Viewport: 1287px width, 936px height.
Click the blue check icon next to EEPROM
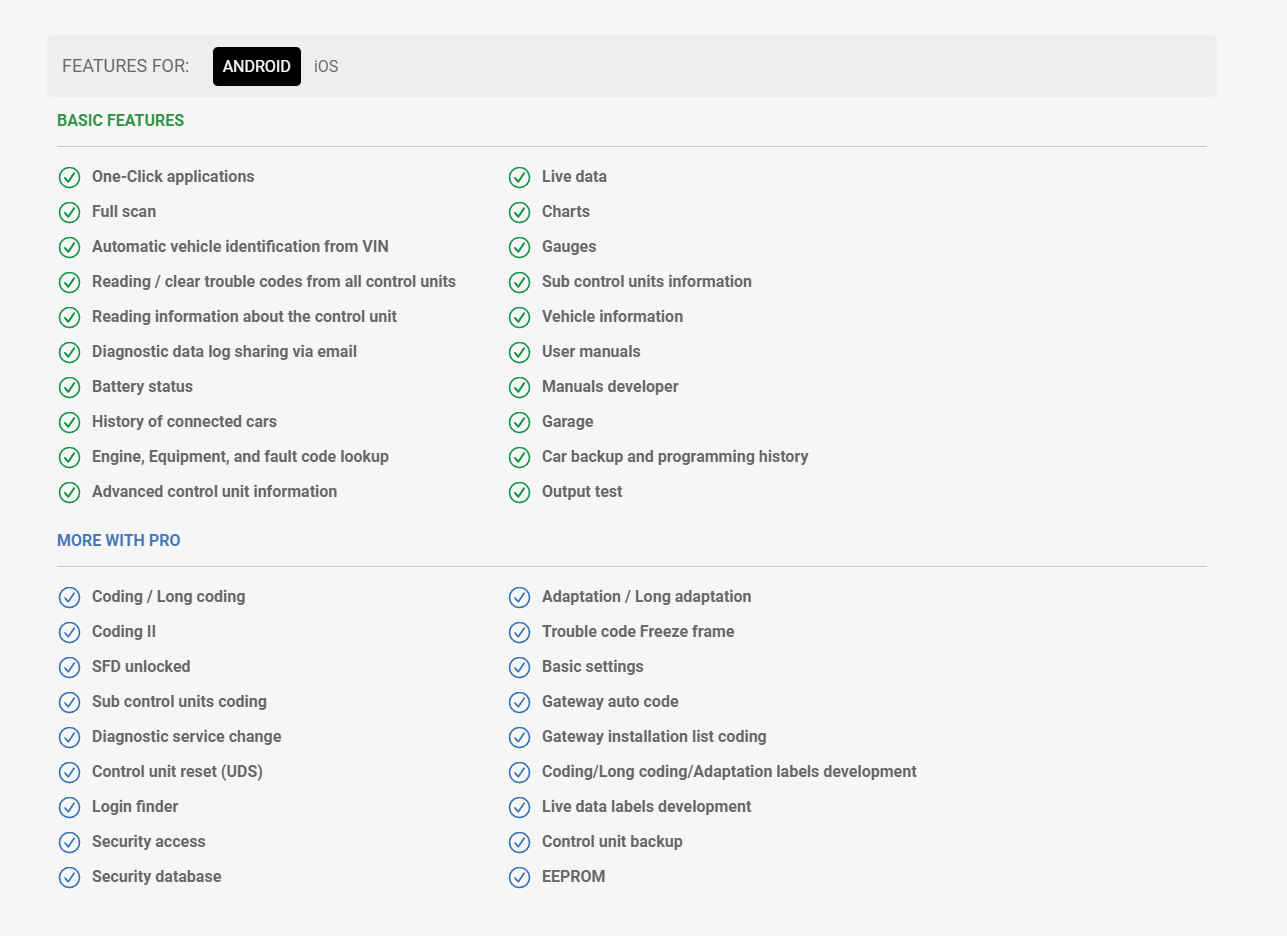(x=519, y=877)
